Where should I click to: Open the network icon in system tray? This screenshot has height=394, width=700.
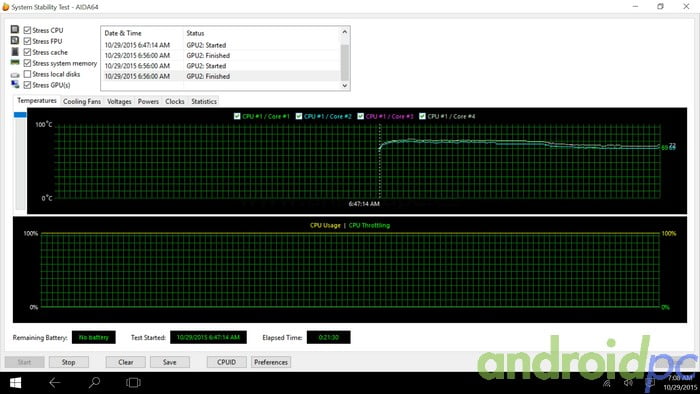(606, 383)
